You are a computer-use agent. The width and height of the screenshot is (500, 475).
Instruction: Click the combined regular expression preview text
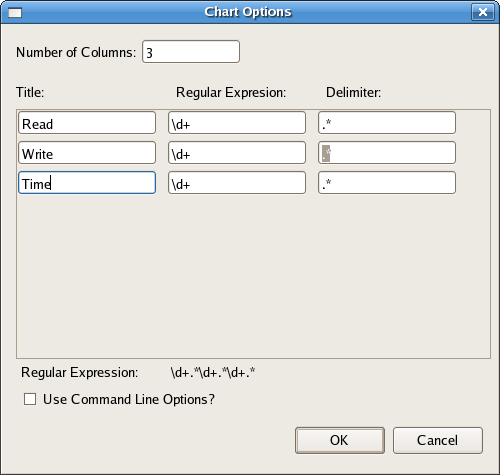pos(213,372)
